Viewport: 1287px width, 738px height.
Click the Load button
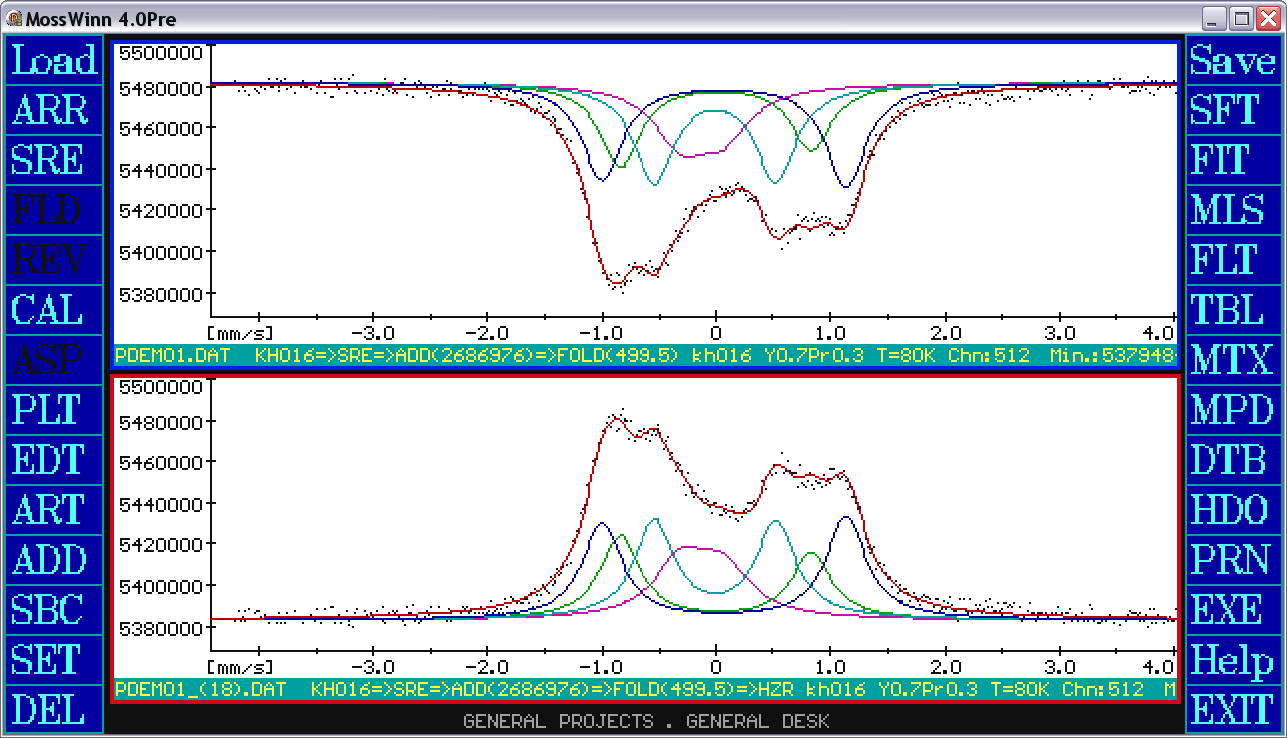54,60
